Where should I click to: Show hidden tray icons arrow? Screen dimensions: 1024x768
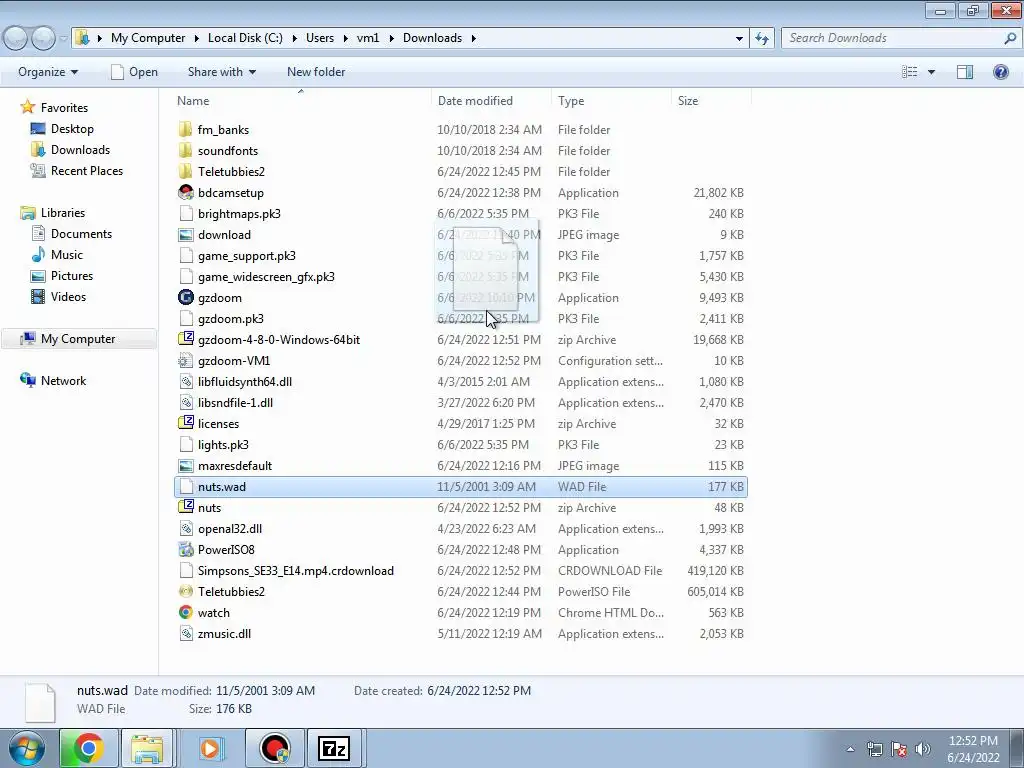[850, 749]
